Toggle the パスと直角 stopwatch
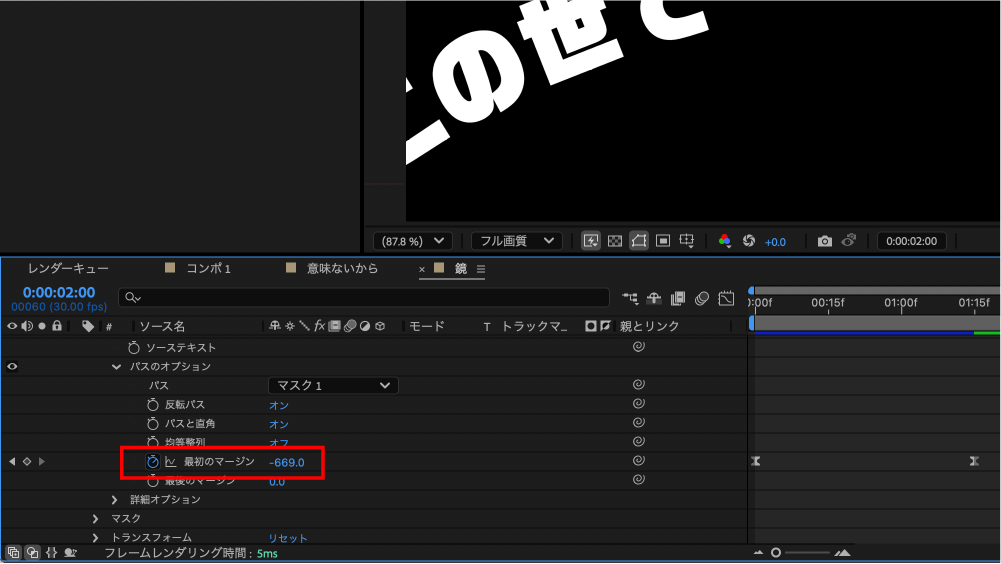1001x564 pixels. [153, 423]
